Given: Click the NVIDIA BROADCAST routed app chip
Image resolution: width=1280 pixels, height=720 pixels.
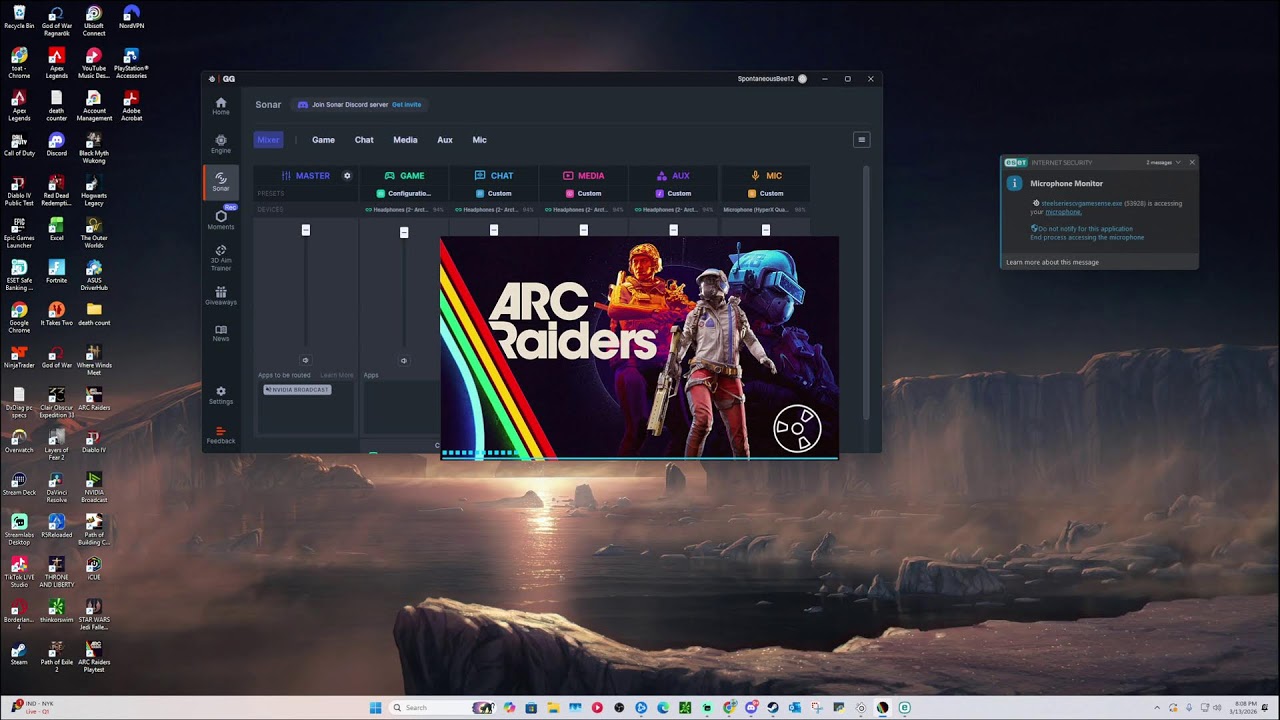Looking at the screenshot, I should 297,389.
